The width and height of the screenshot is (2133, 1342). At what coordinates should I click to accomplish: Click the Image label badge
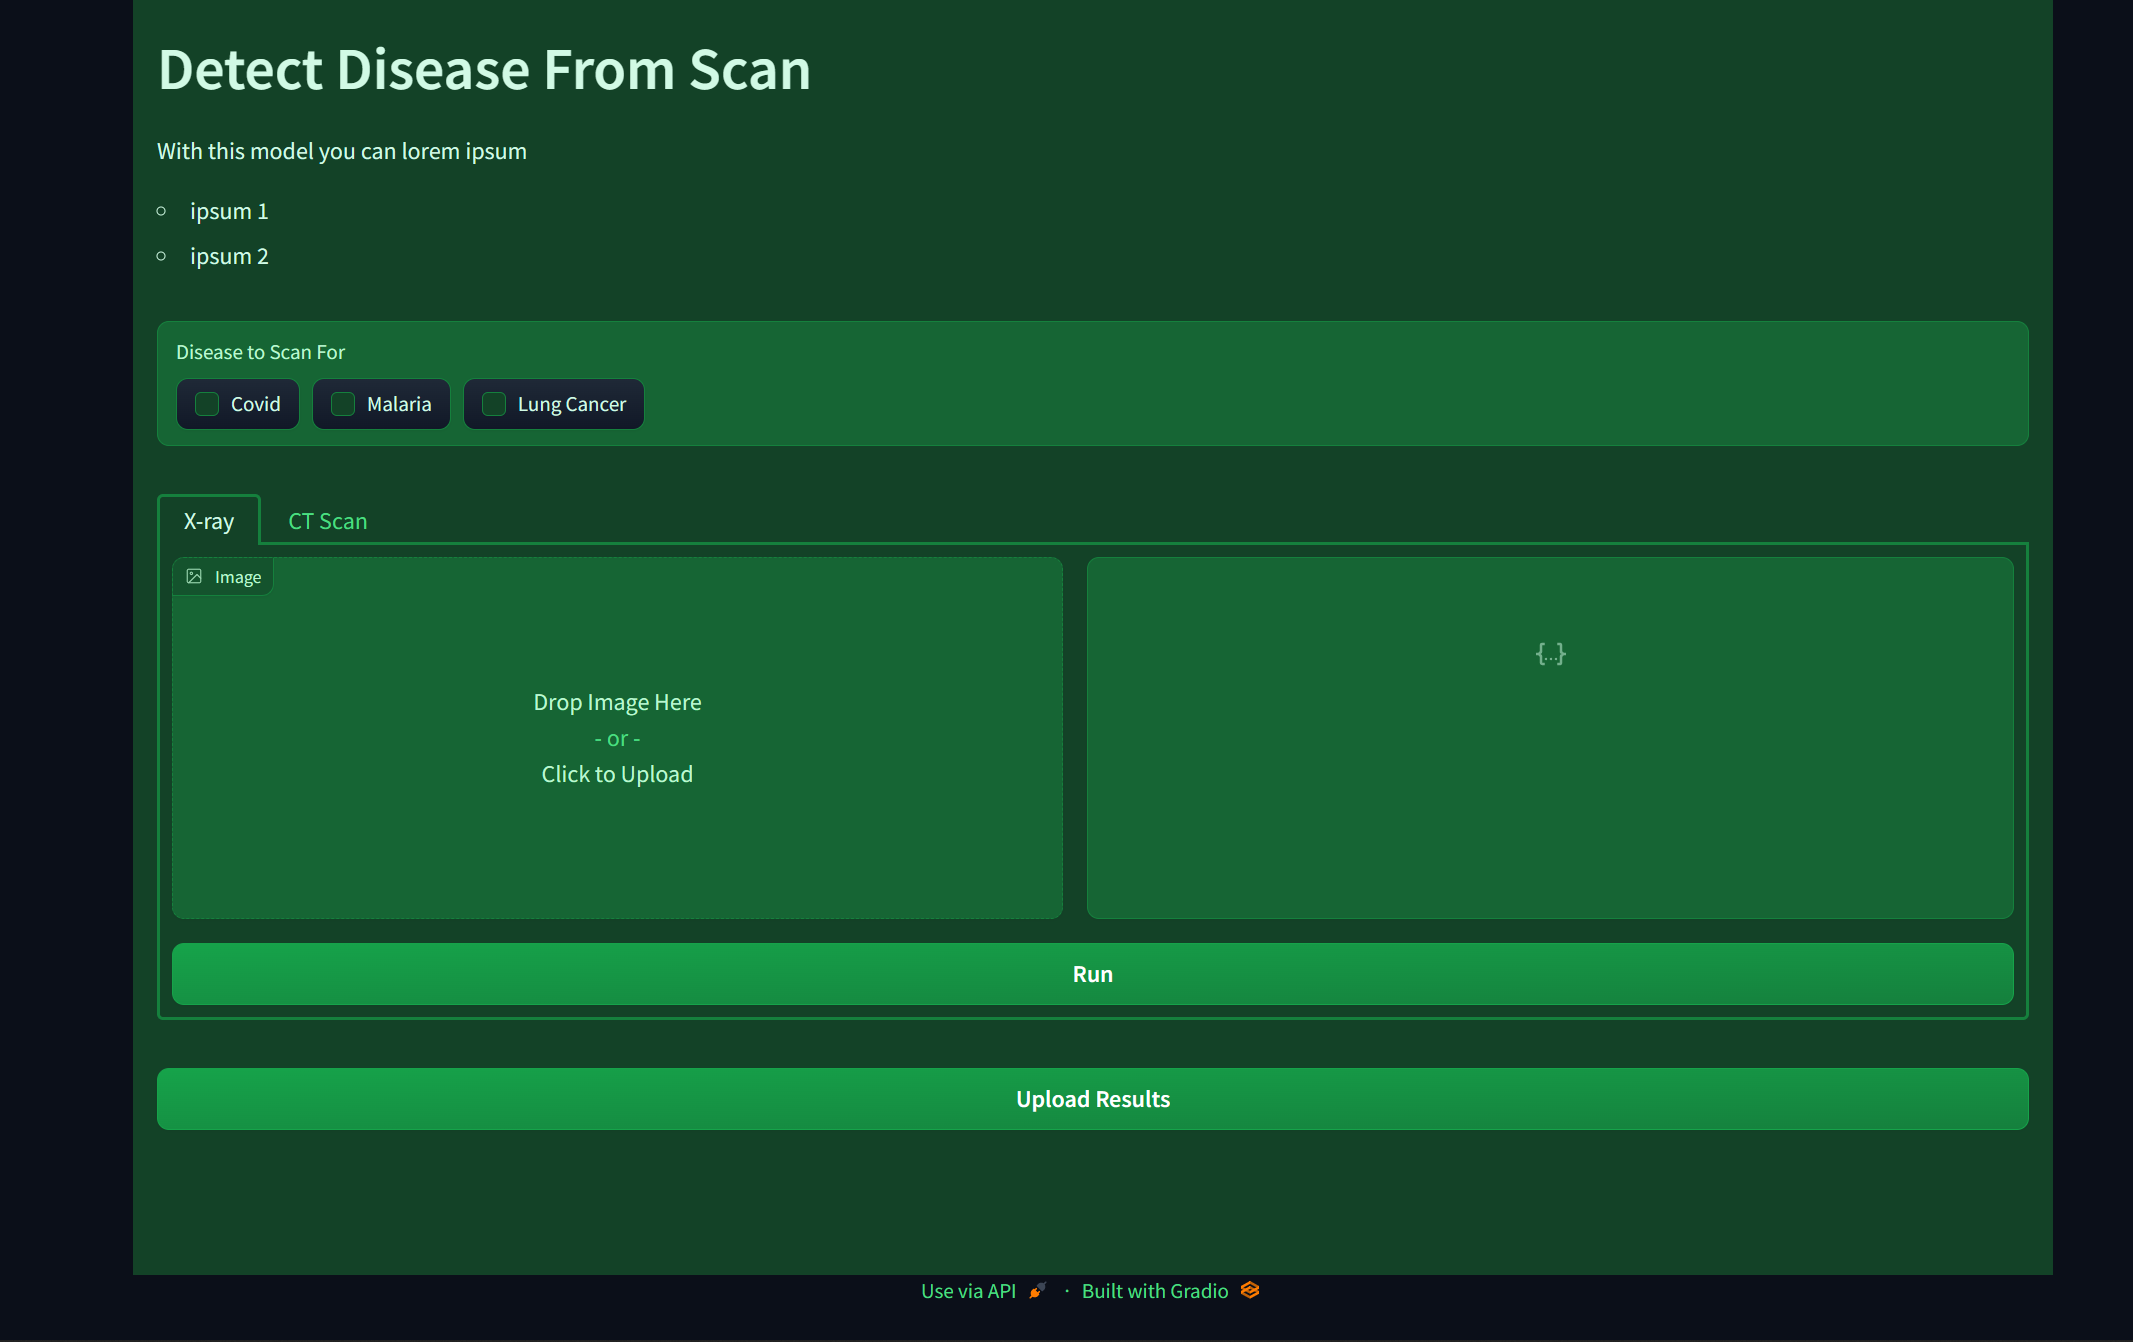point(237,577)
